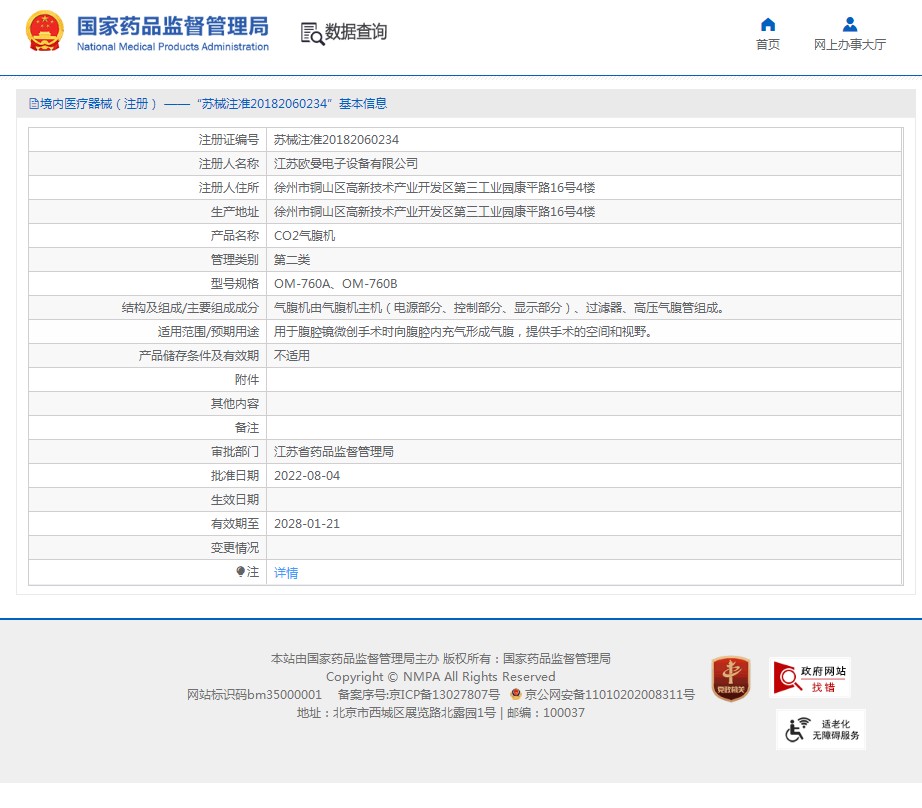Click Copyright © NMPA All Rights Reserved
The image size is (922, 808).
point(440,677)
